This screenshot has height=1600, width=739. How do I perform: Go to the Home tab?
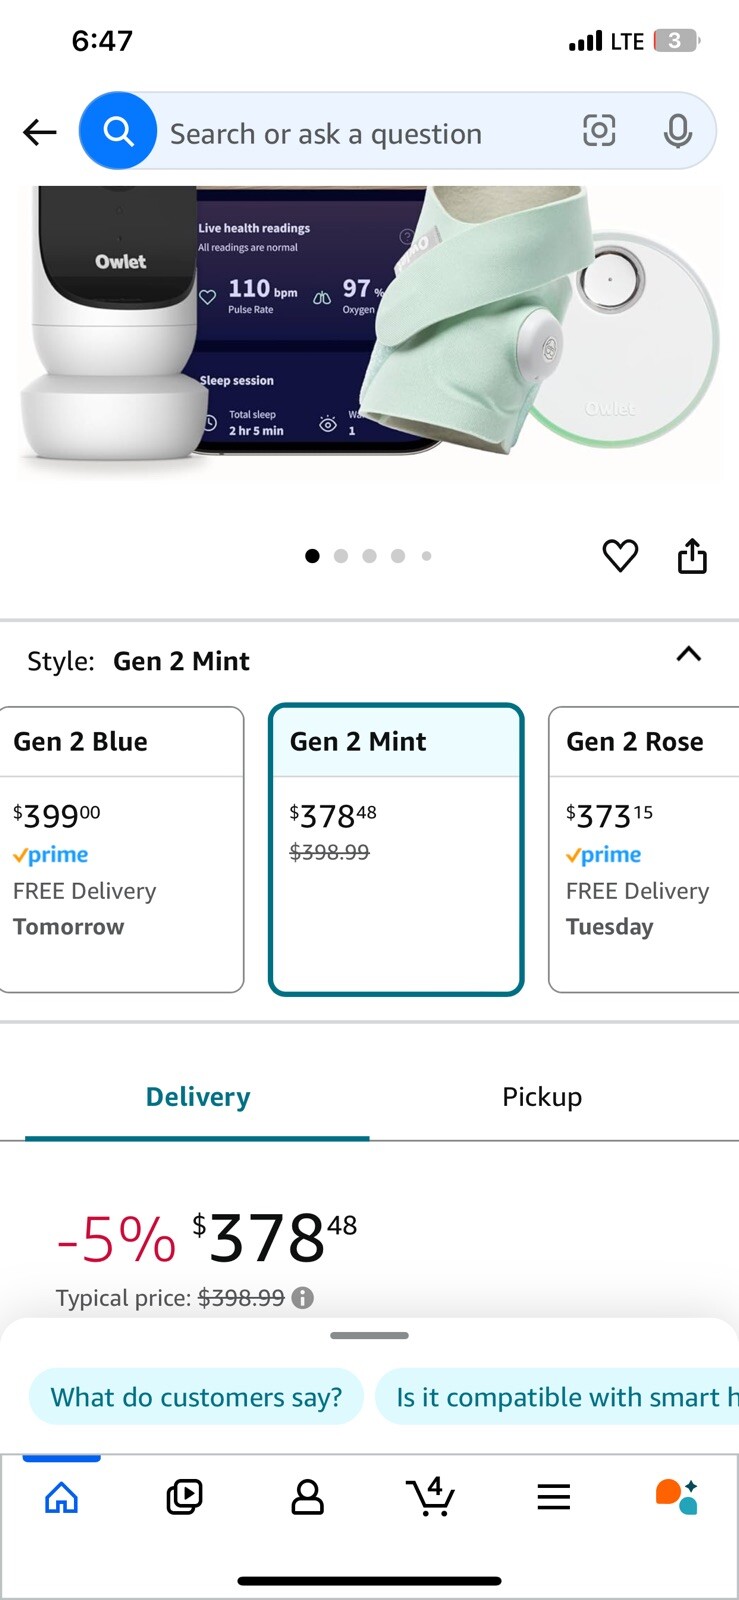62,1497
